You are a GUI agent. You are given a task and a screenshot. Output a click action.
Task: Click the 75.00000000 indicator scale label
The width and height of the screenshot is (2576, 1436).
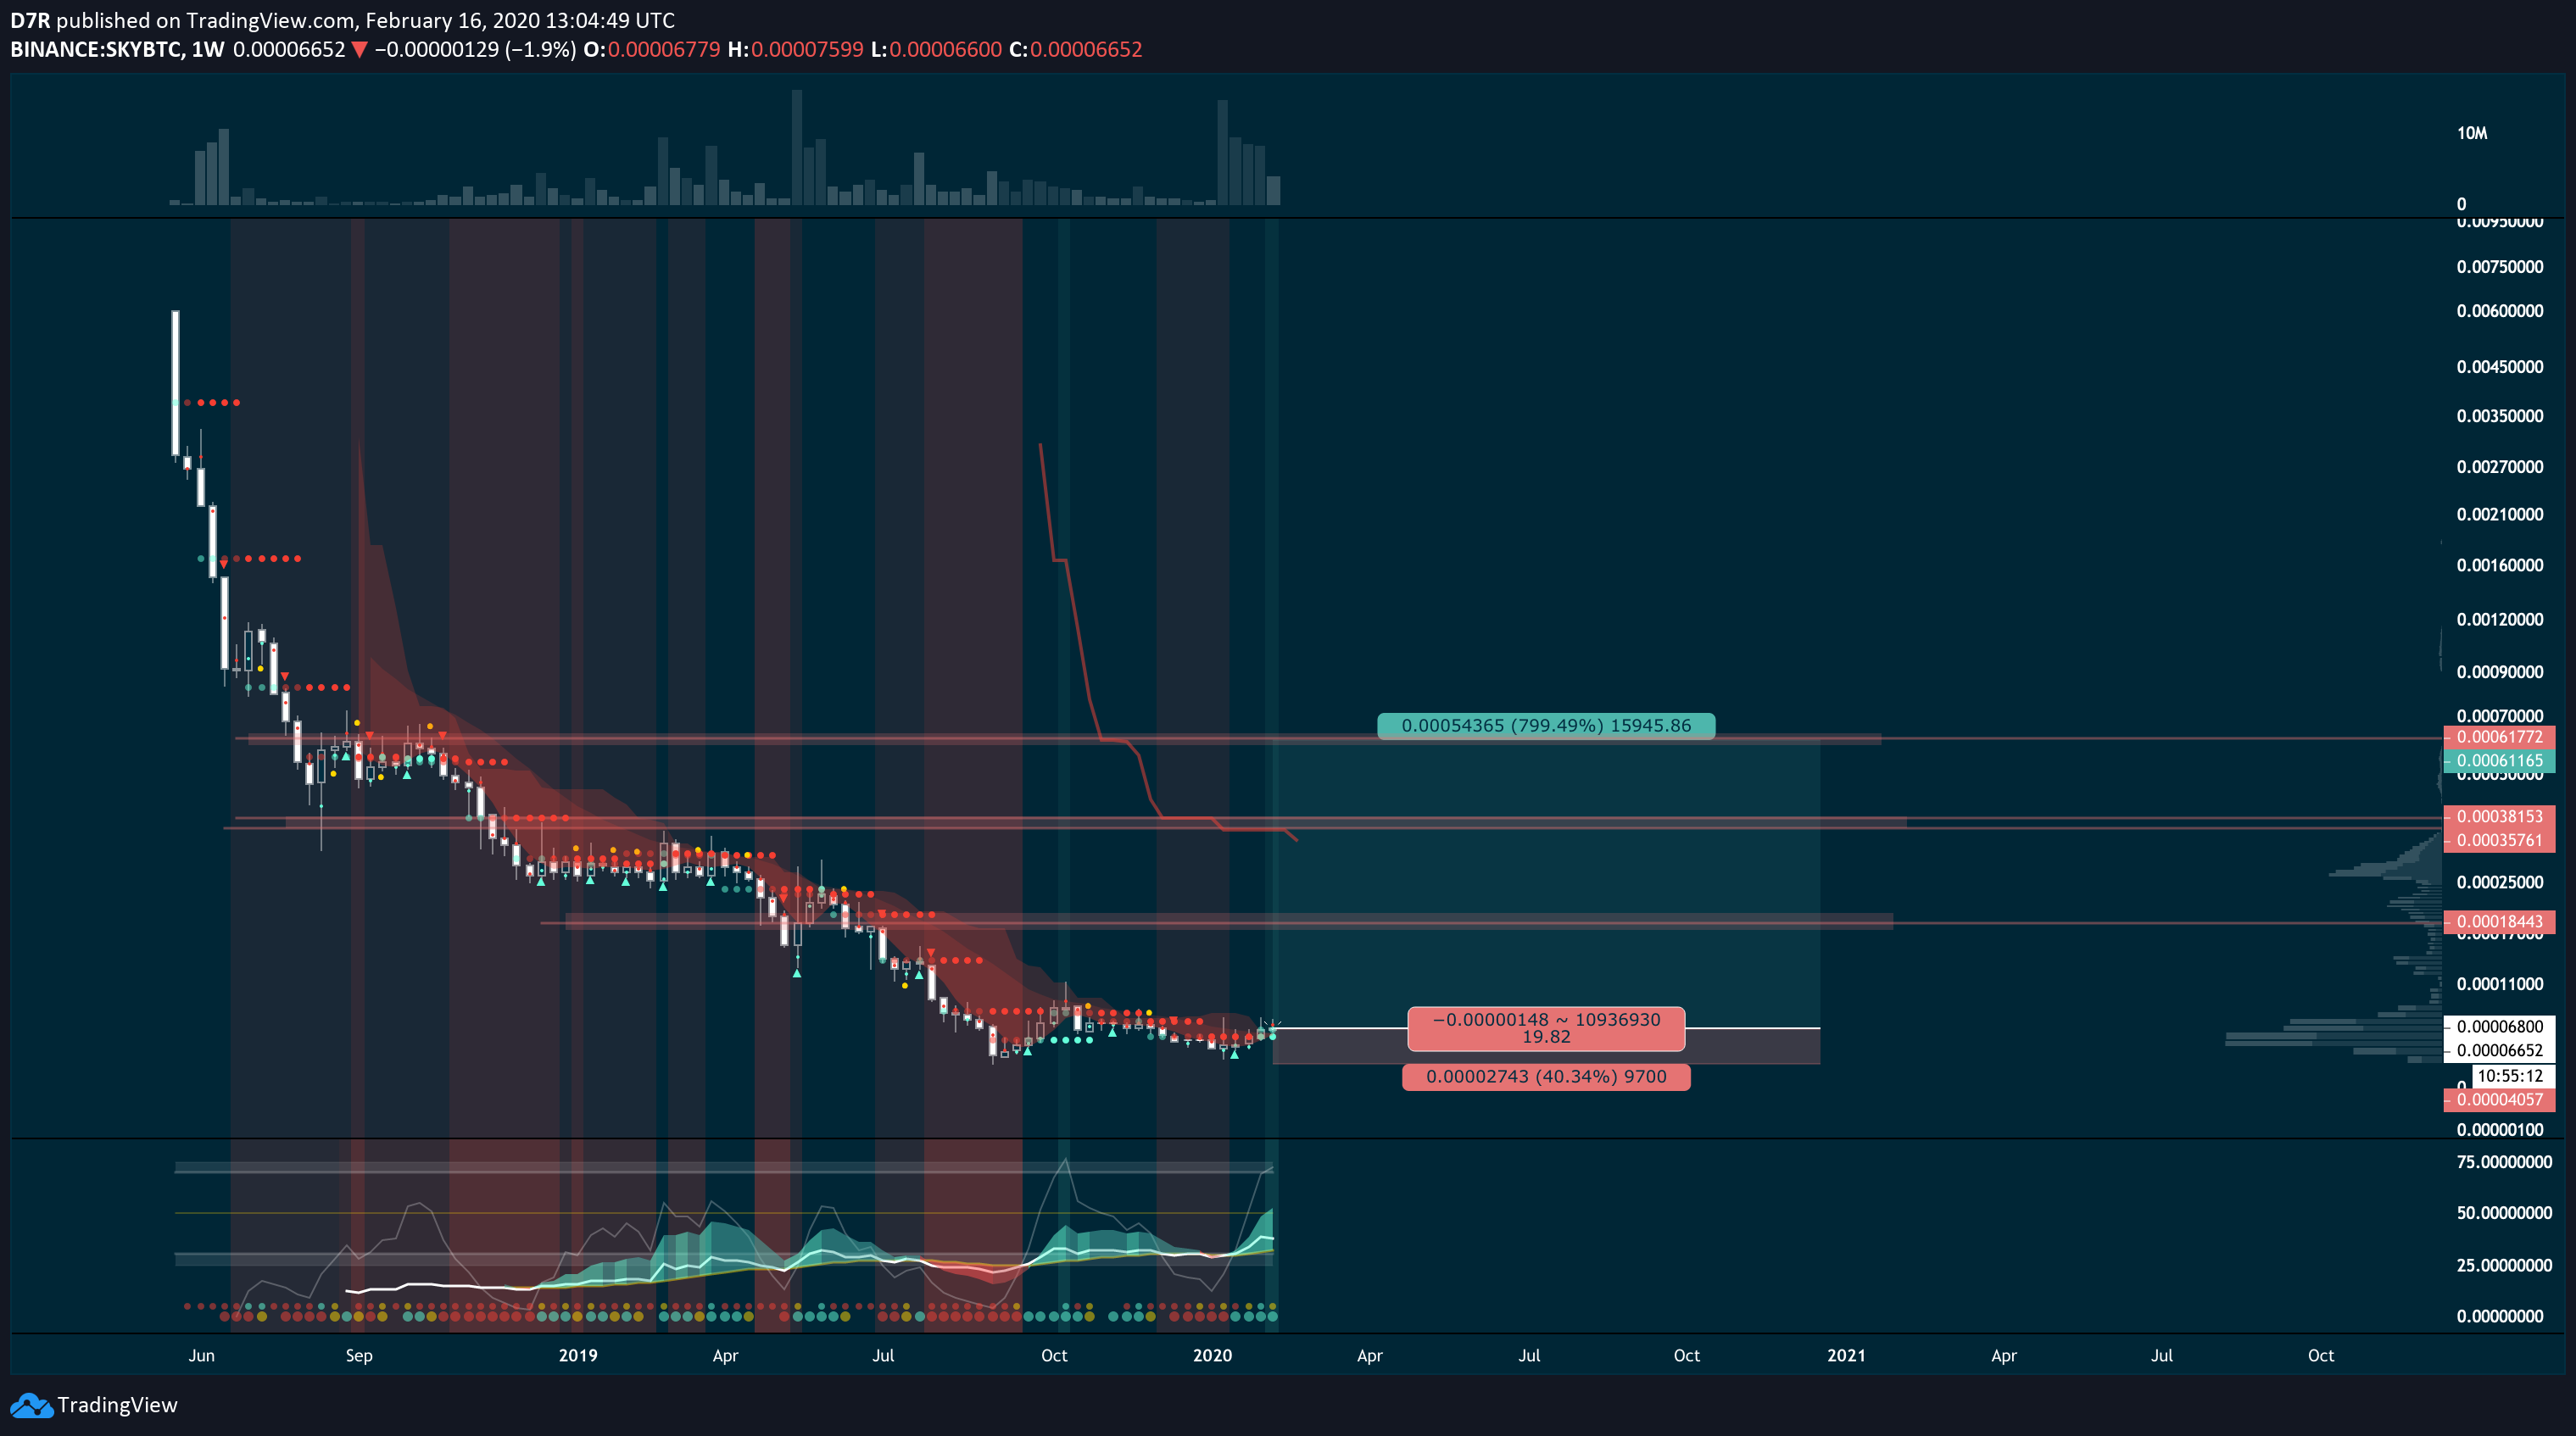point(2504,1162)
